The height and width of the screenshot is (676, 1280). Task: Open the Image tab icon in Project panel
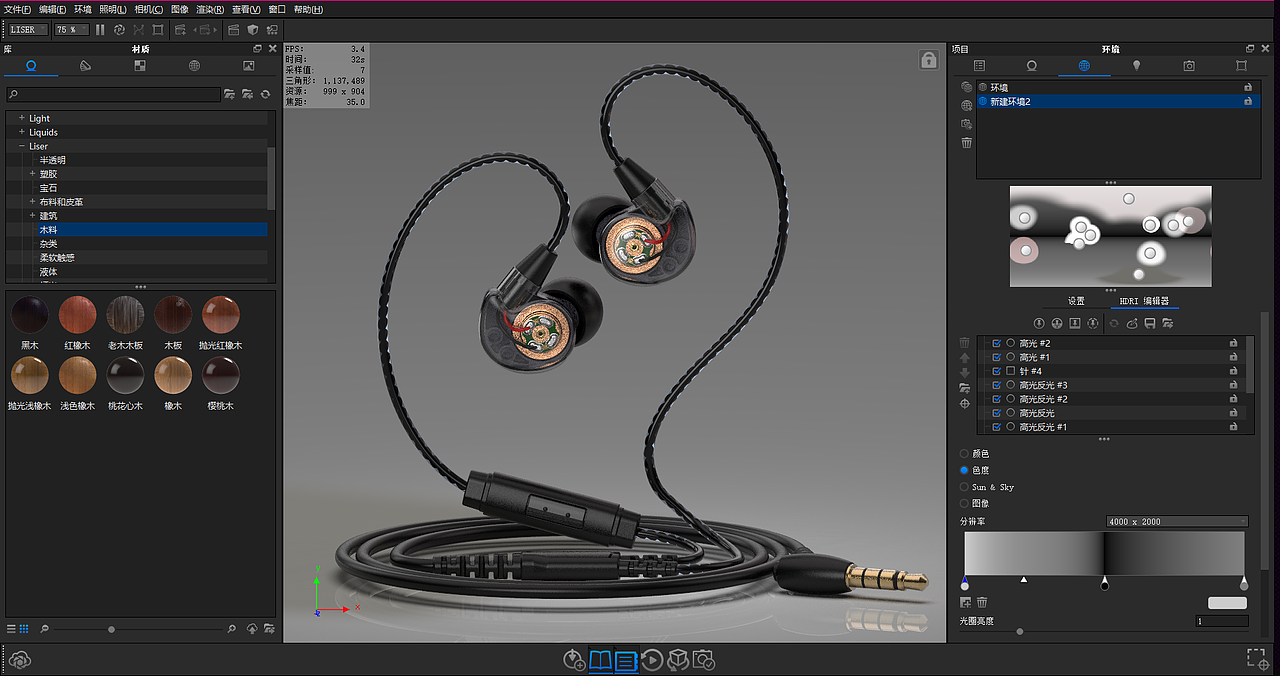(1241, 66)
